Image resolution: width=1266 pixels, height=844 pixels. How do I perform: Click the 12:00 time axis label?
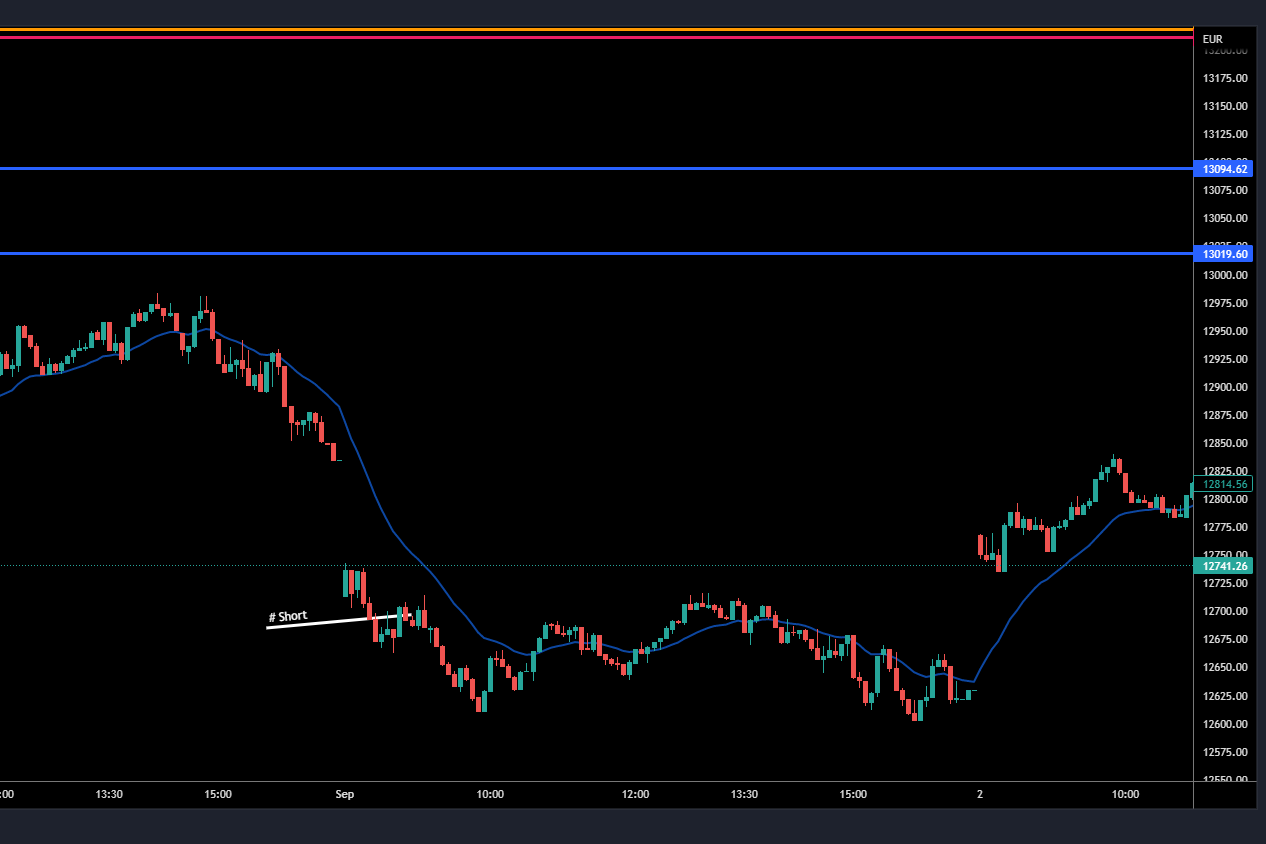(x=635, y=795)
